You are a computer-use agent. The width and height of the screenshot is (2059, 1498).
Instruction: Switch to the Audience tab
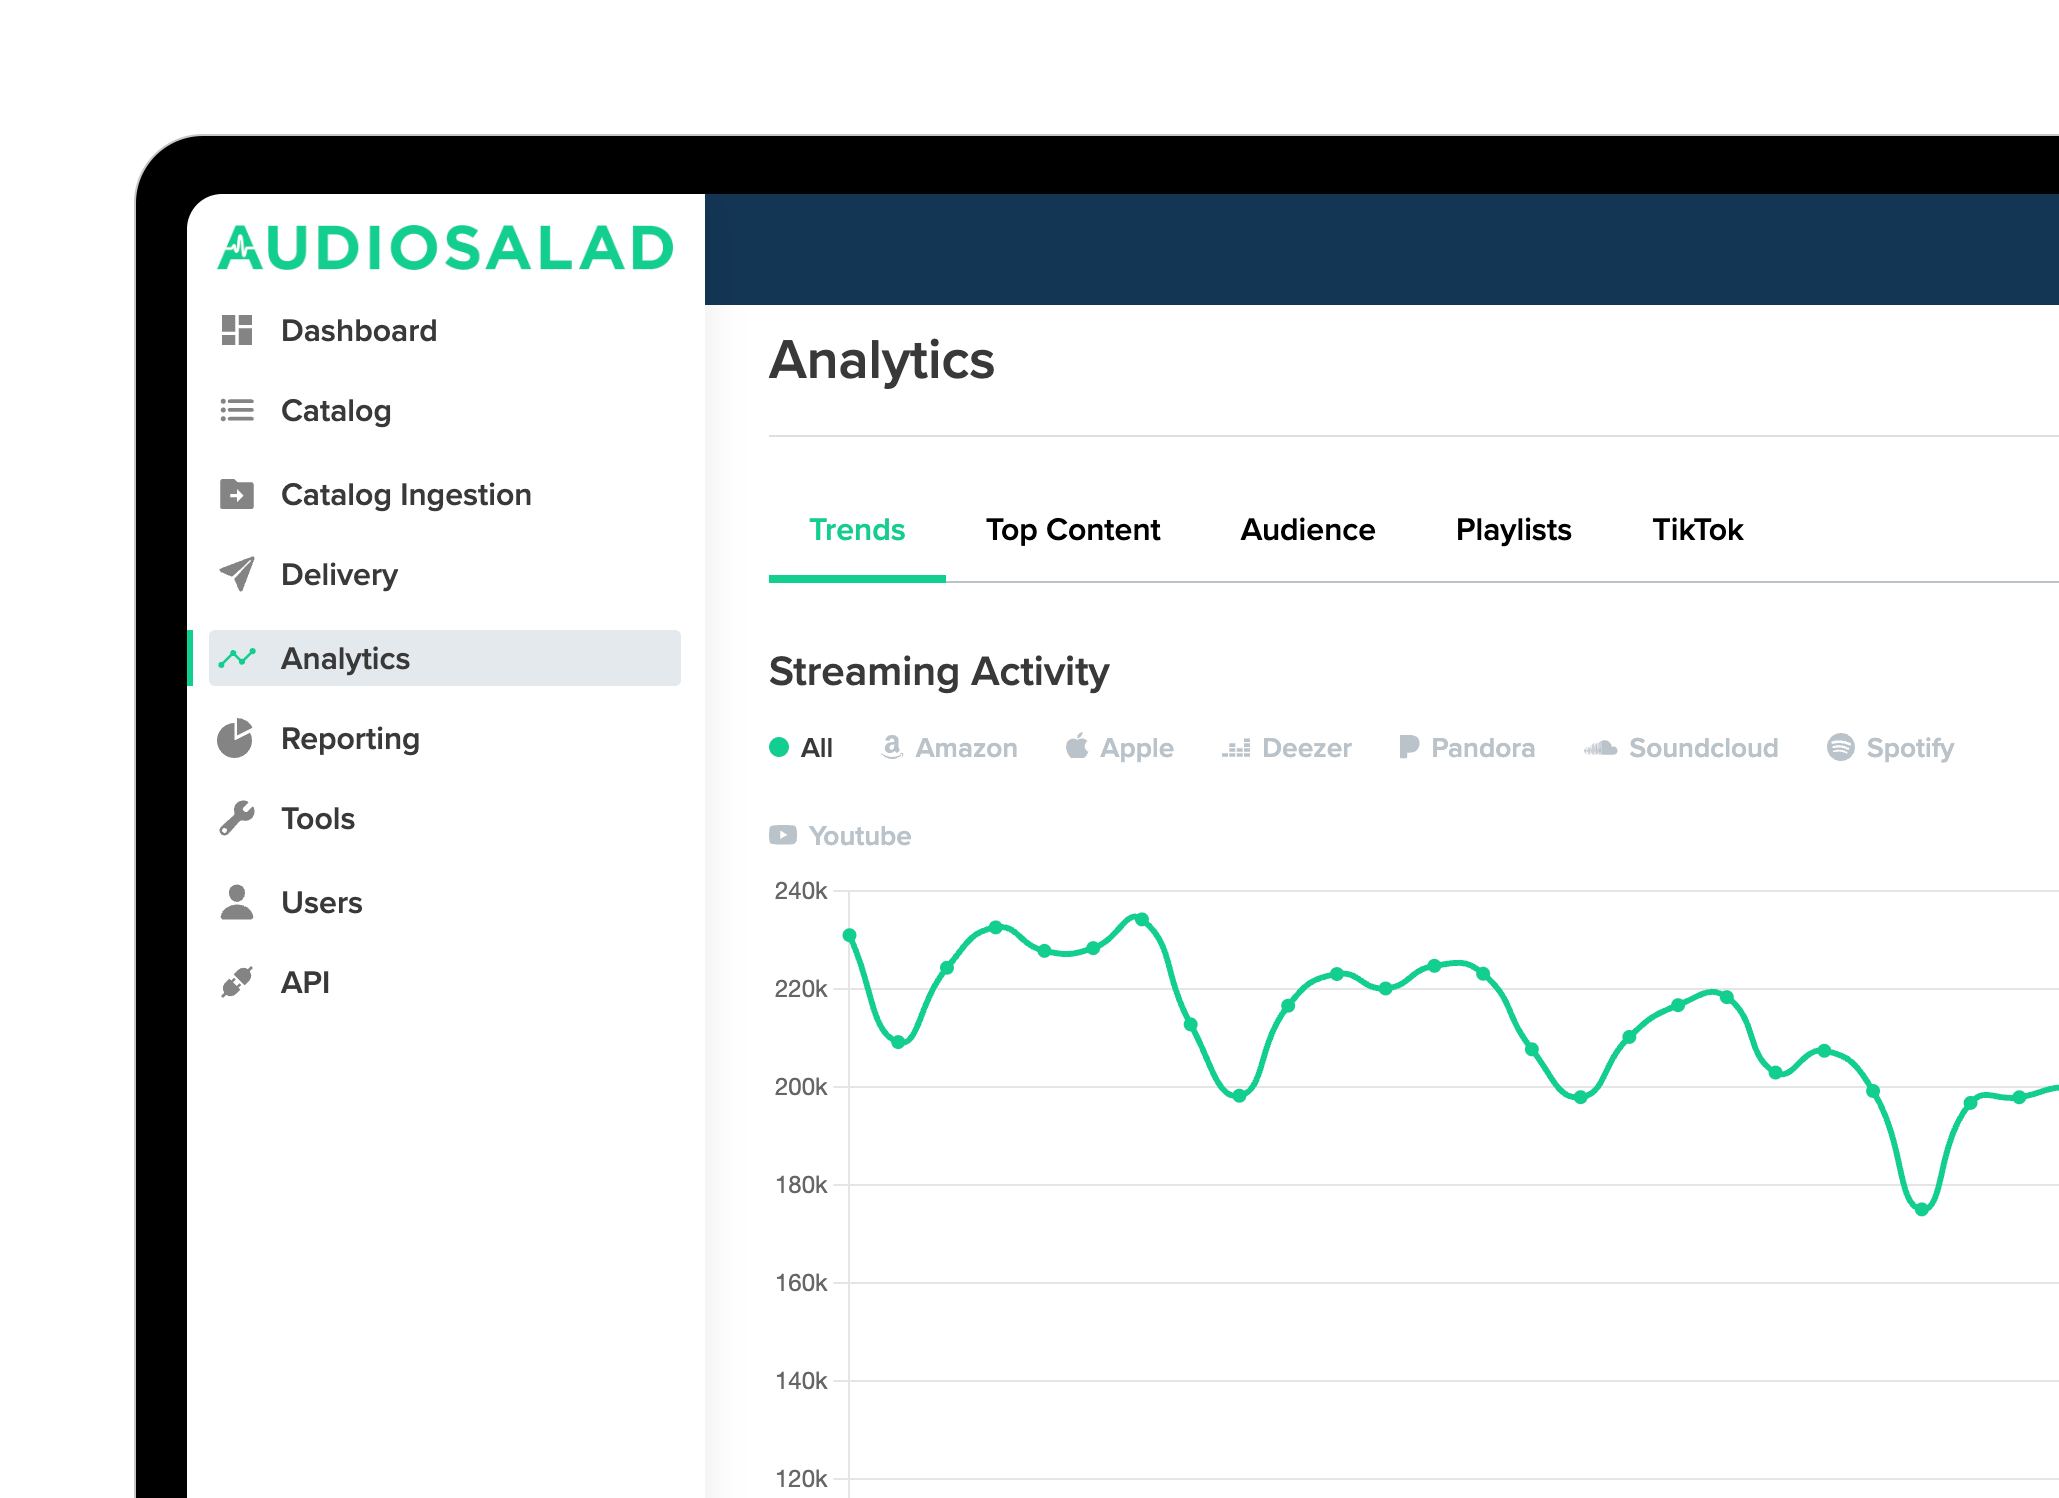click(x=1308, y=530)
